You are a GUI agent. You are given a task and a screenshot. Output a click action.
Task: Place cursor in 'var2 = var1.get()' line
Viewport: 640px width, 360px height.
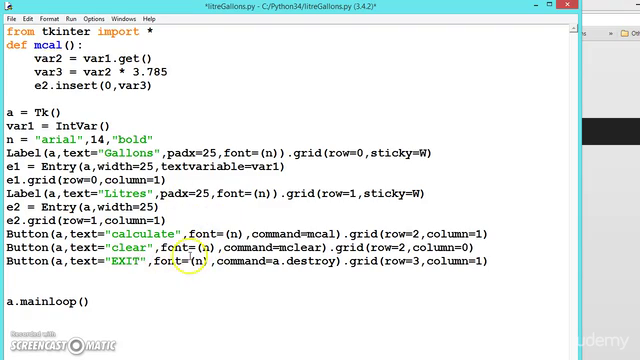[93, 58]
